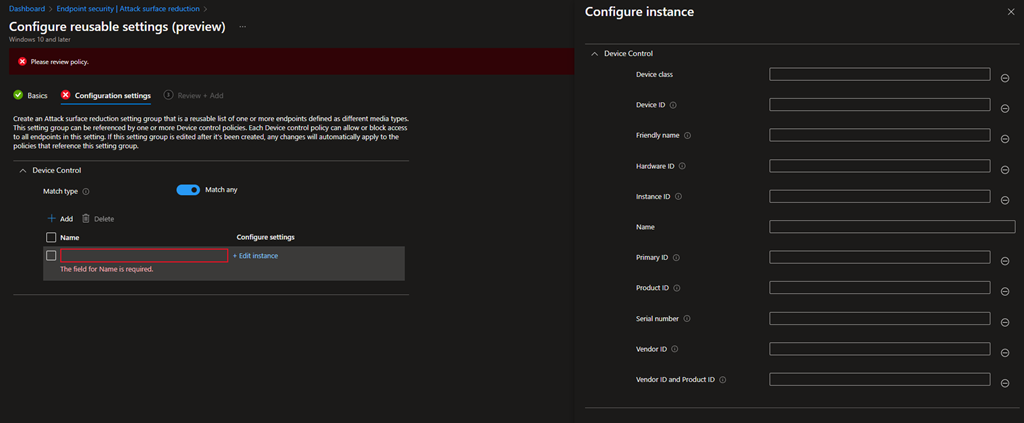This screenshot has width=1024, height=423.
Task: Click the info icon next to Device ID
Action: (673, 105)
